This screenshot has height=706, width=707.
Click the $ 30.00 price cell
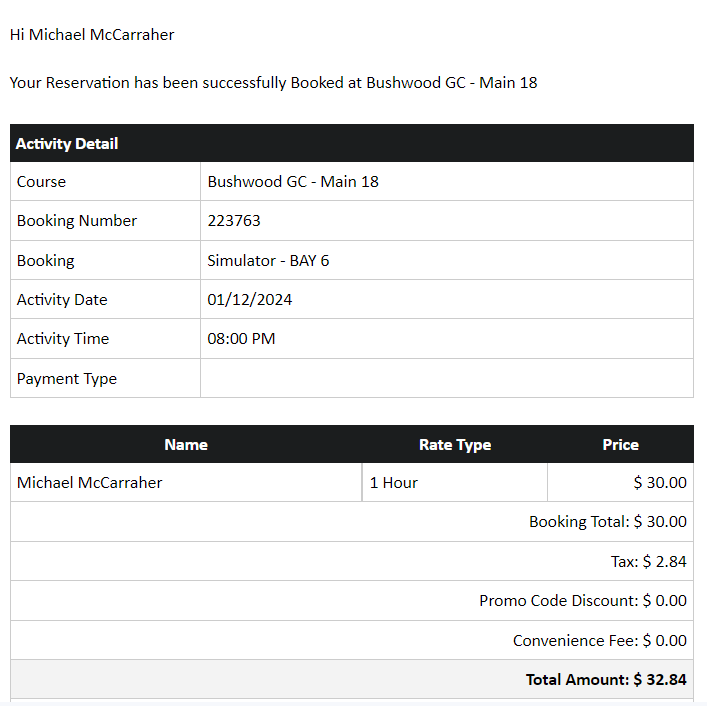[x=620, y=482]
